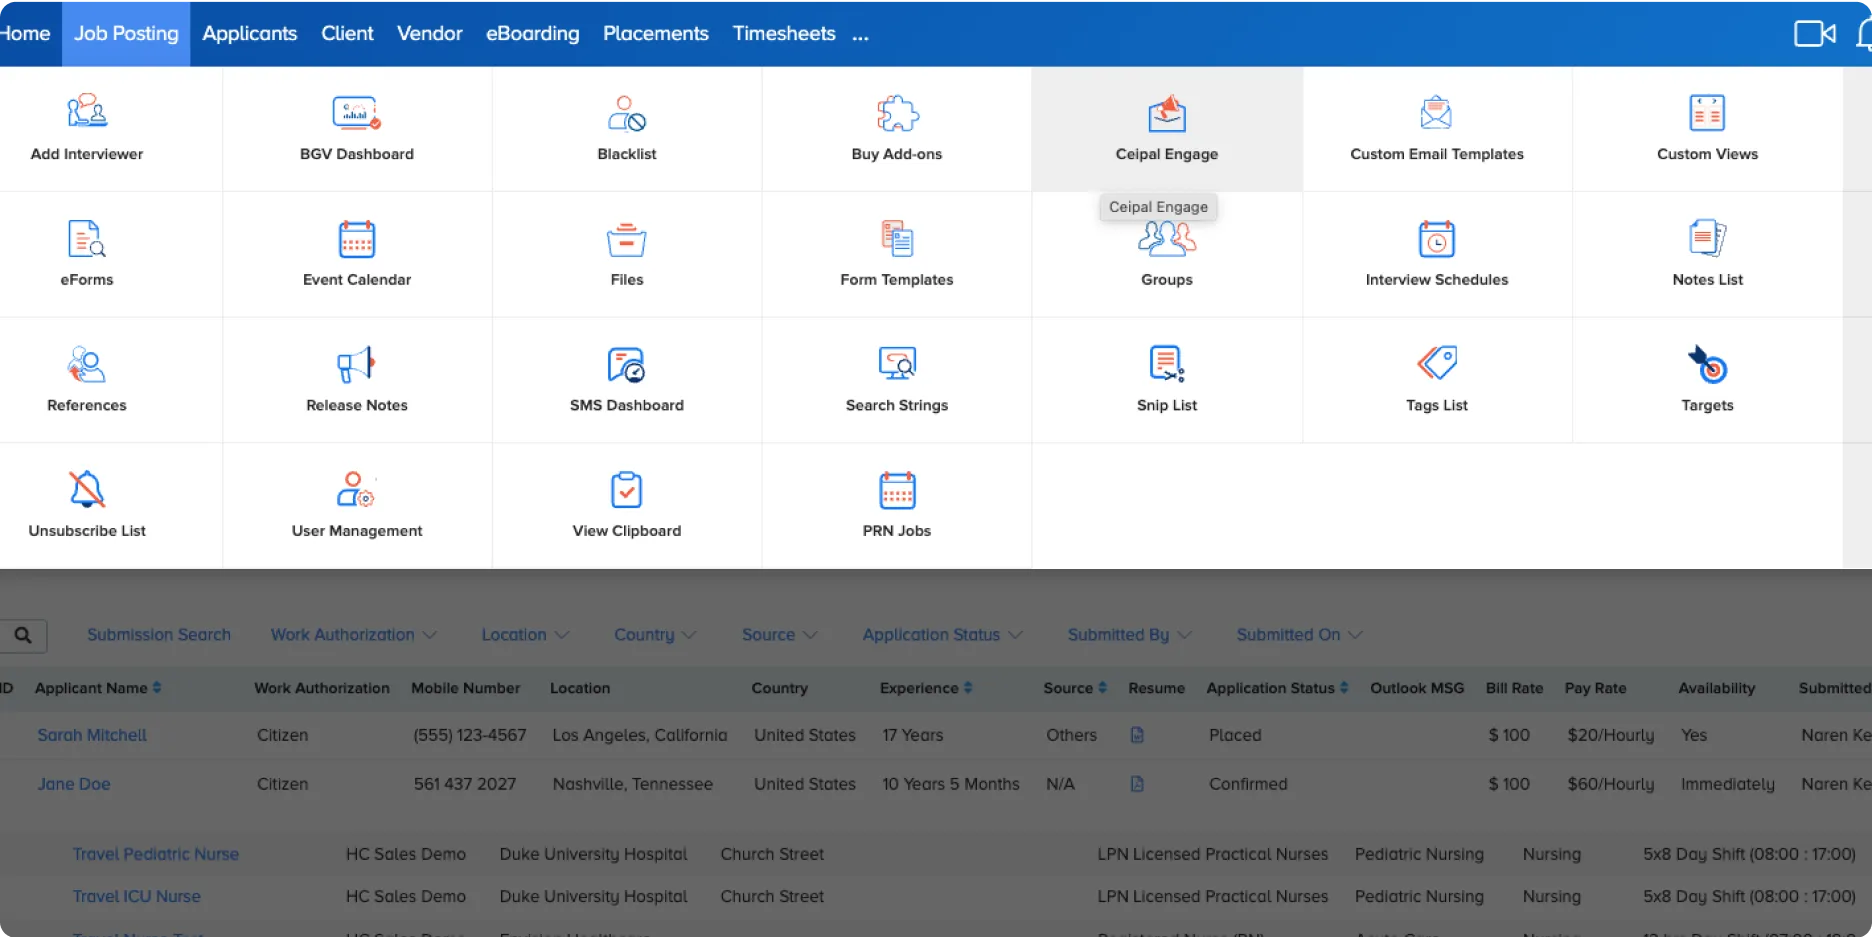Switch to Client tab
1872x937 pixels.
tap(347, 33)
